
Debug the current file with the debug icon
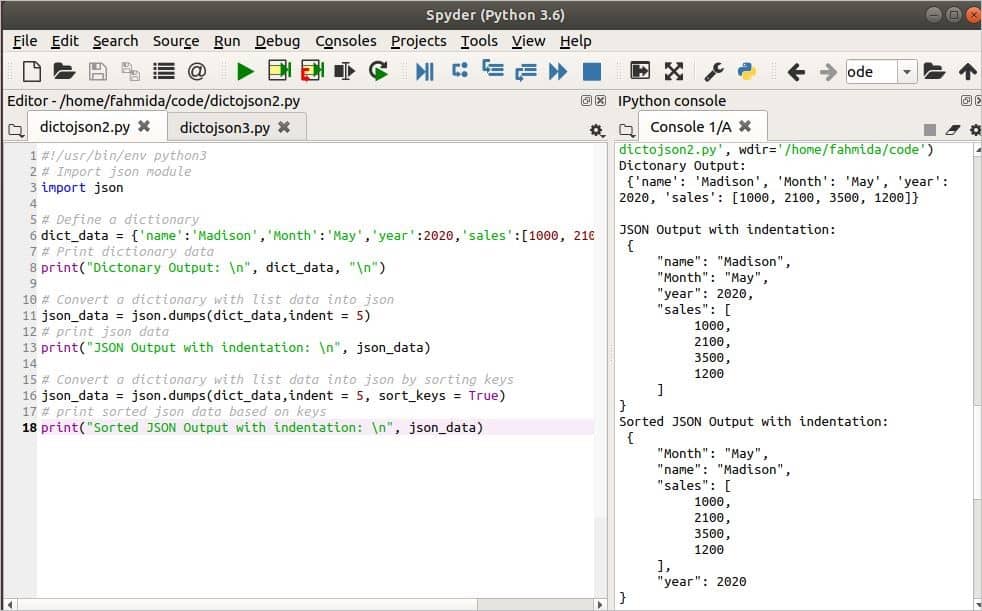[x=424, y=71]
